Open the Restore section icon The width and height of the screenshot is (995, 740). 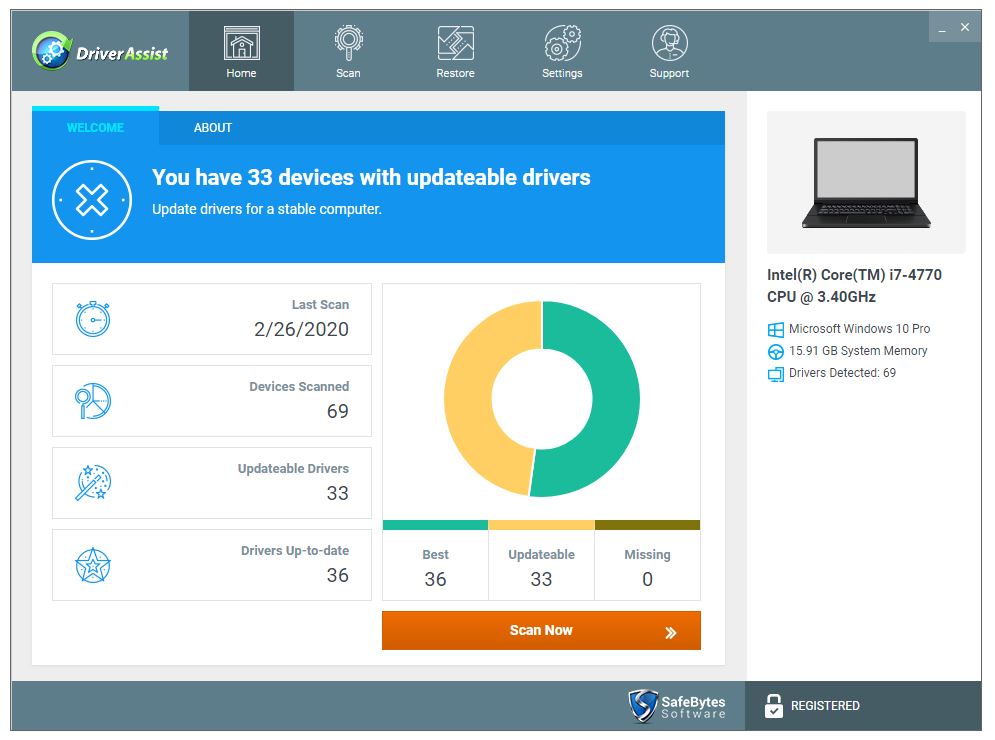pos(456,43)
